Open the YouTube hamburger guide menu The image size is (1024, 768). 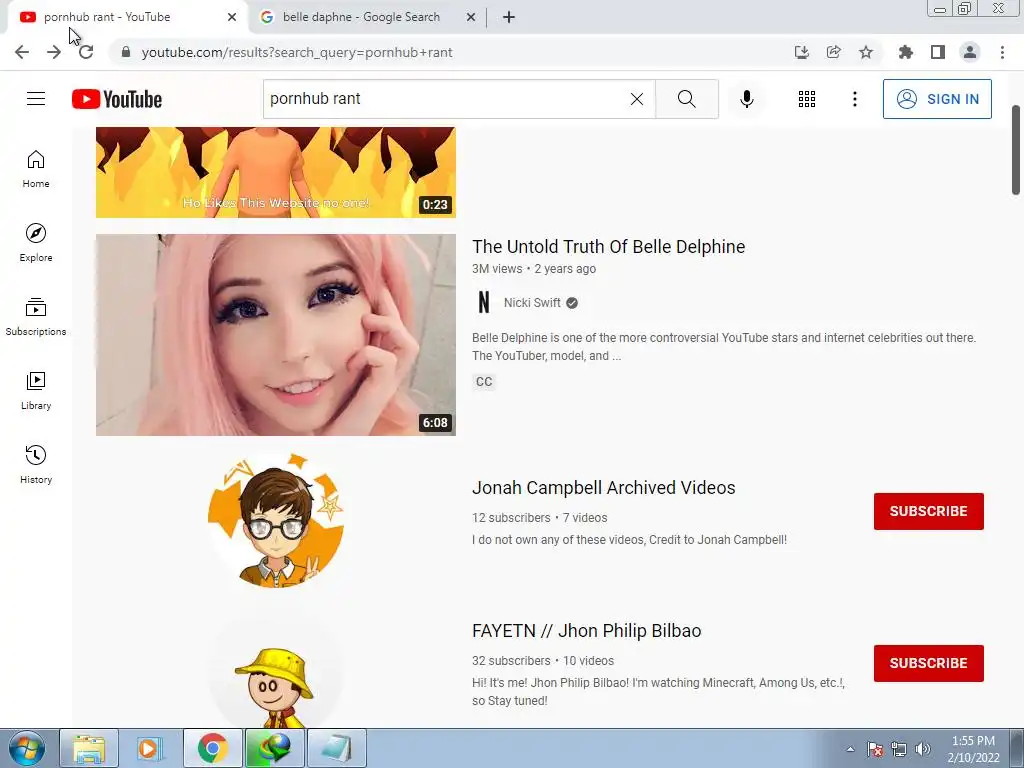tap(36, 99)
